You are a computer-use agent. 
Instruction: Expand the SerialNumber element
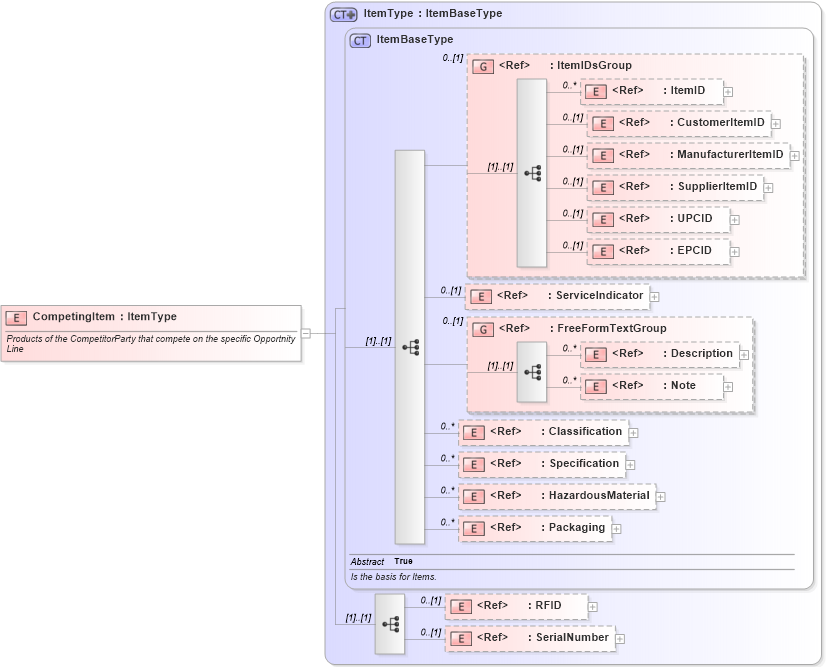click(620, 637)
